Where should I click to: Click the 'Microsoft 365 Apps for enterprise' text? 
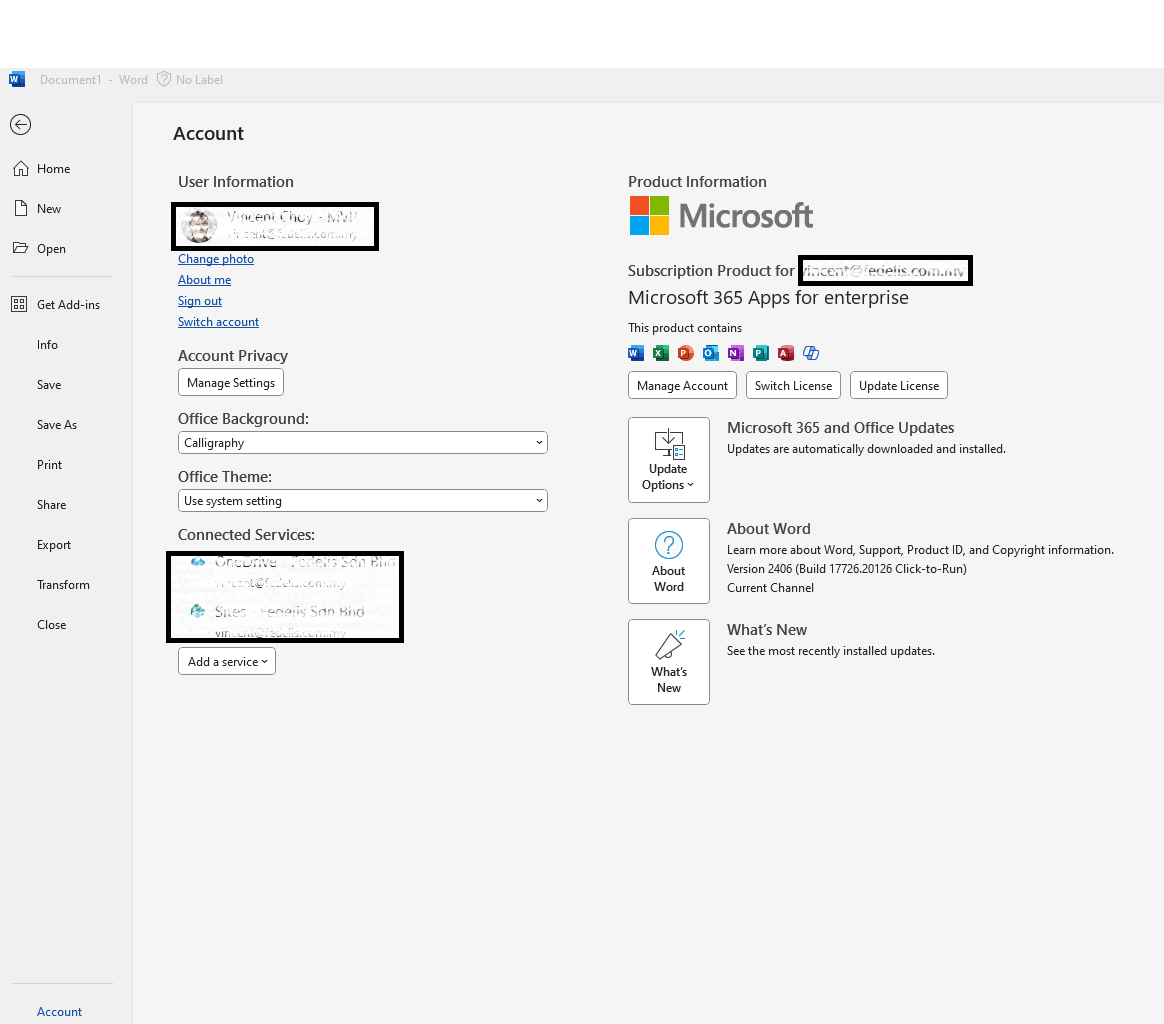coord(768,298)
